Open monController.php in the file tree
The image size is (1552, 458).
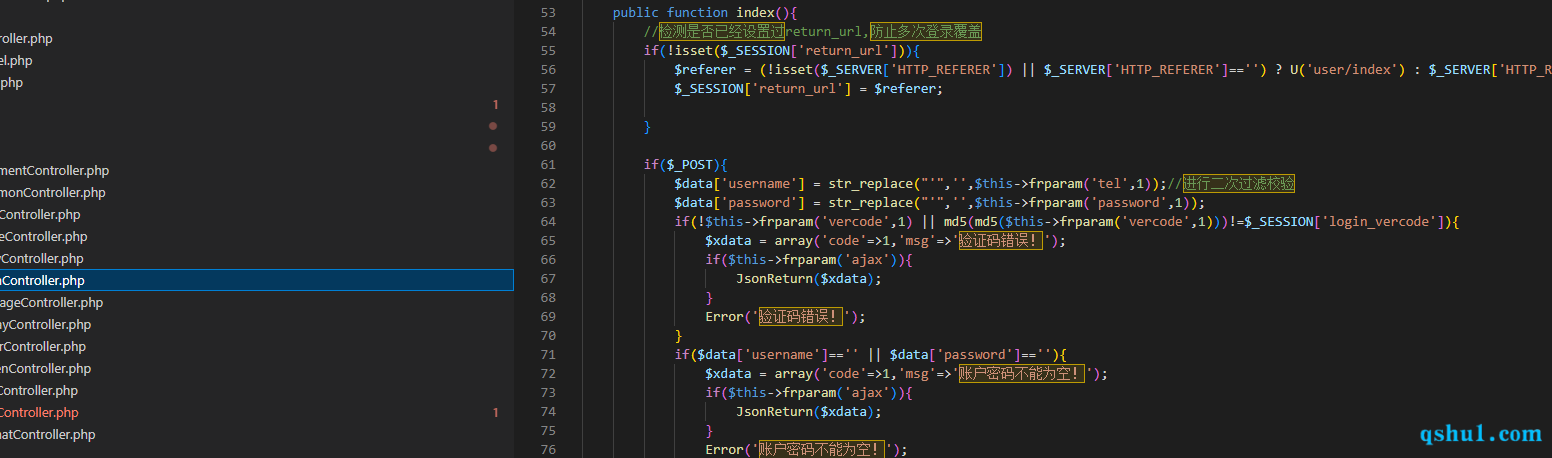point(52,193)
